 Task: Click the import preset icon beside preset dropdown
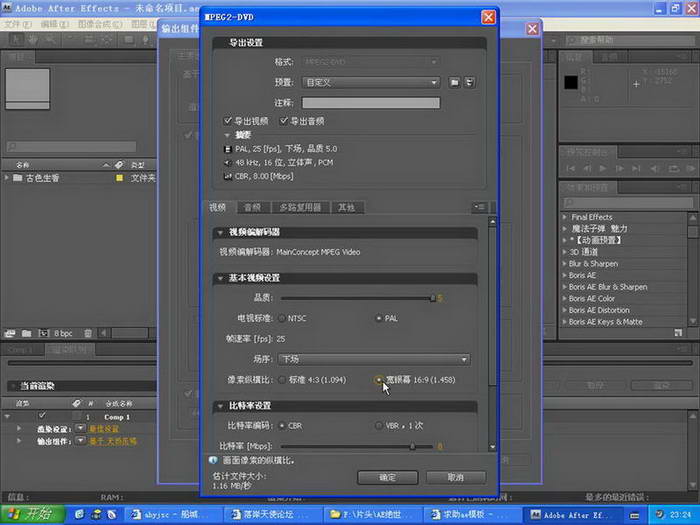[469, 83]
